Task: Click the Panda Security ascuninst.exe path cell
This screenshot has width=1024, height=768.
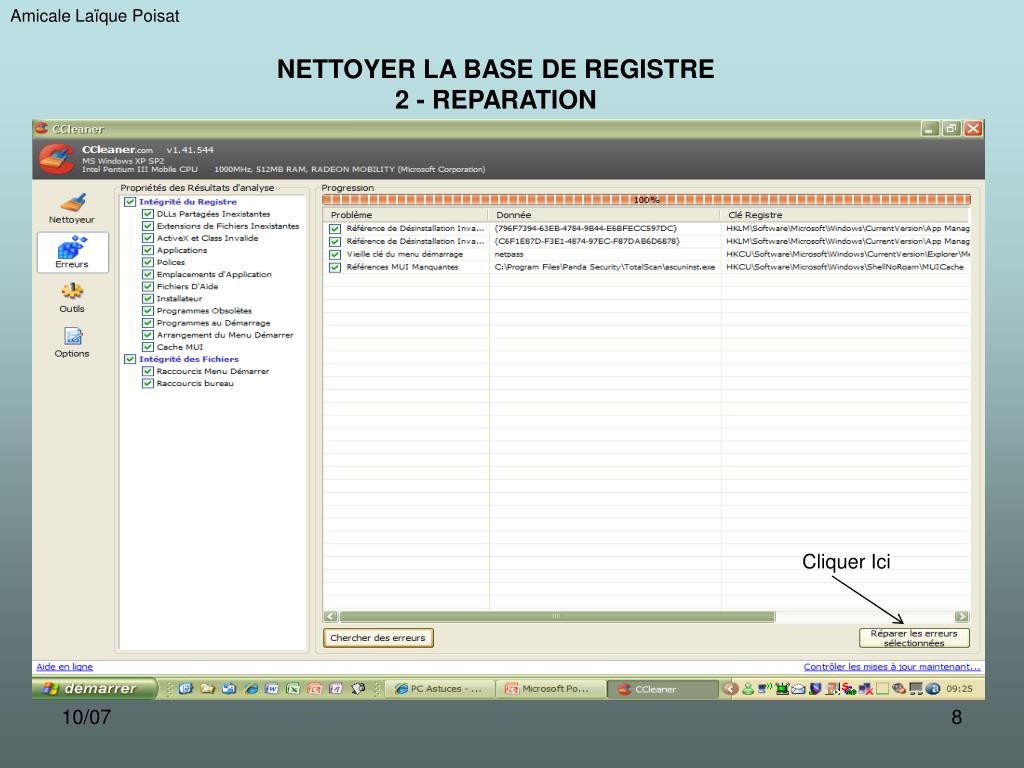Action: 604,267
